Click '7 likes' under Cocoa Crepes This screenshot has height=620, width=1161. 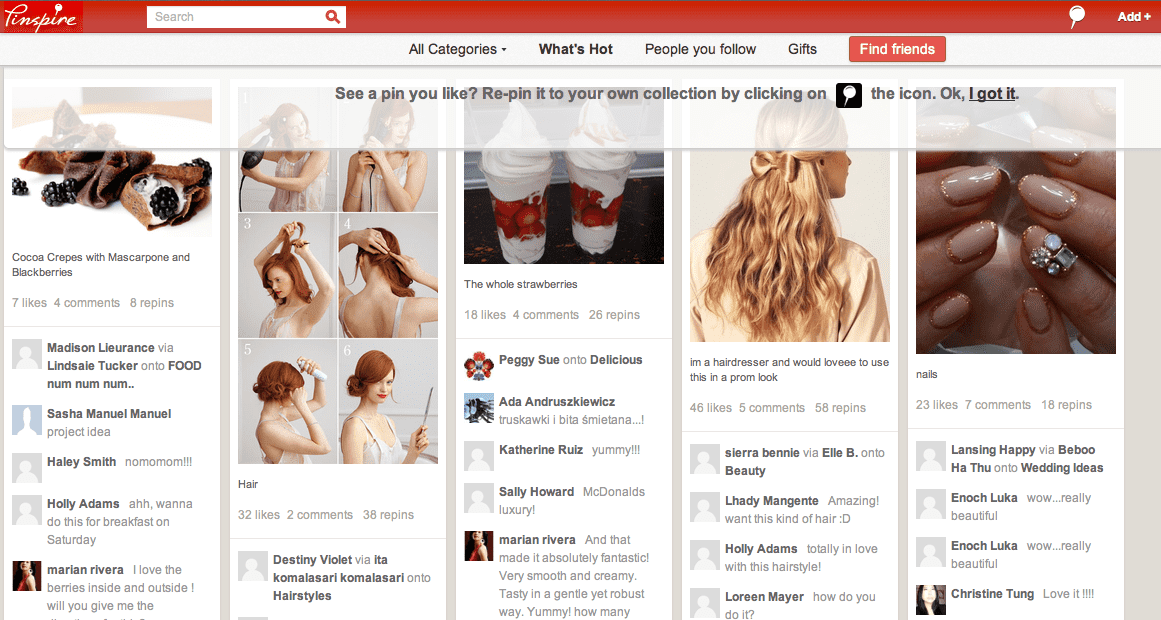pyautogui.click(x=29, y=303)
